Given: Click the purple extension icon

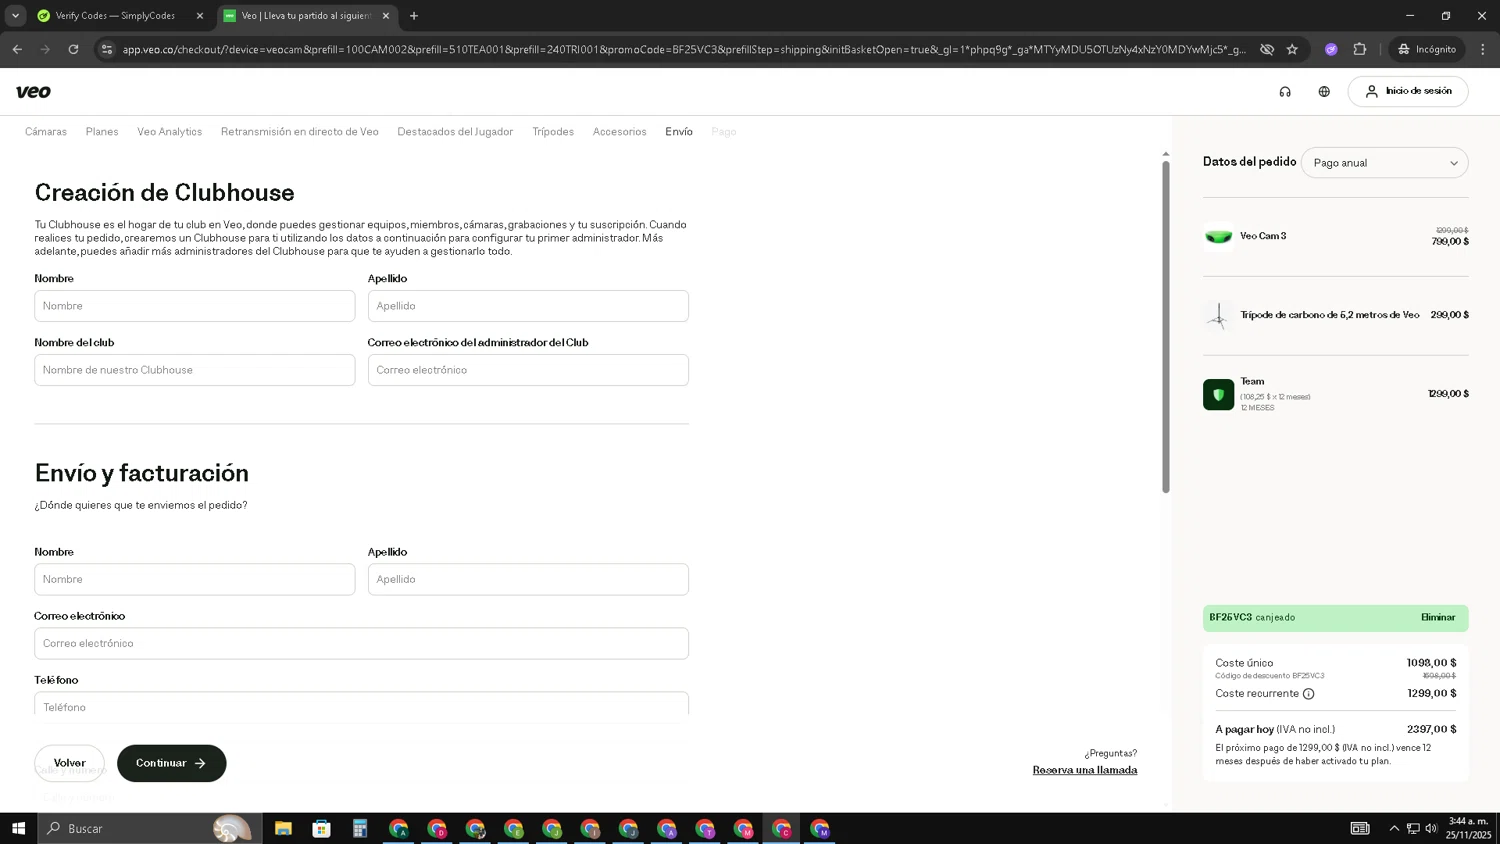Looking at the screenshot, I should click(1331, 49).
